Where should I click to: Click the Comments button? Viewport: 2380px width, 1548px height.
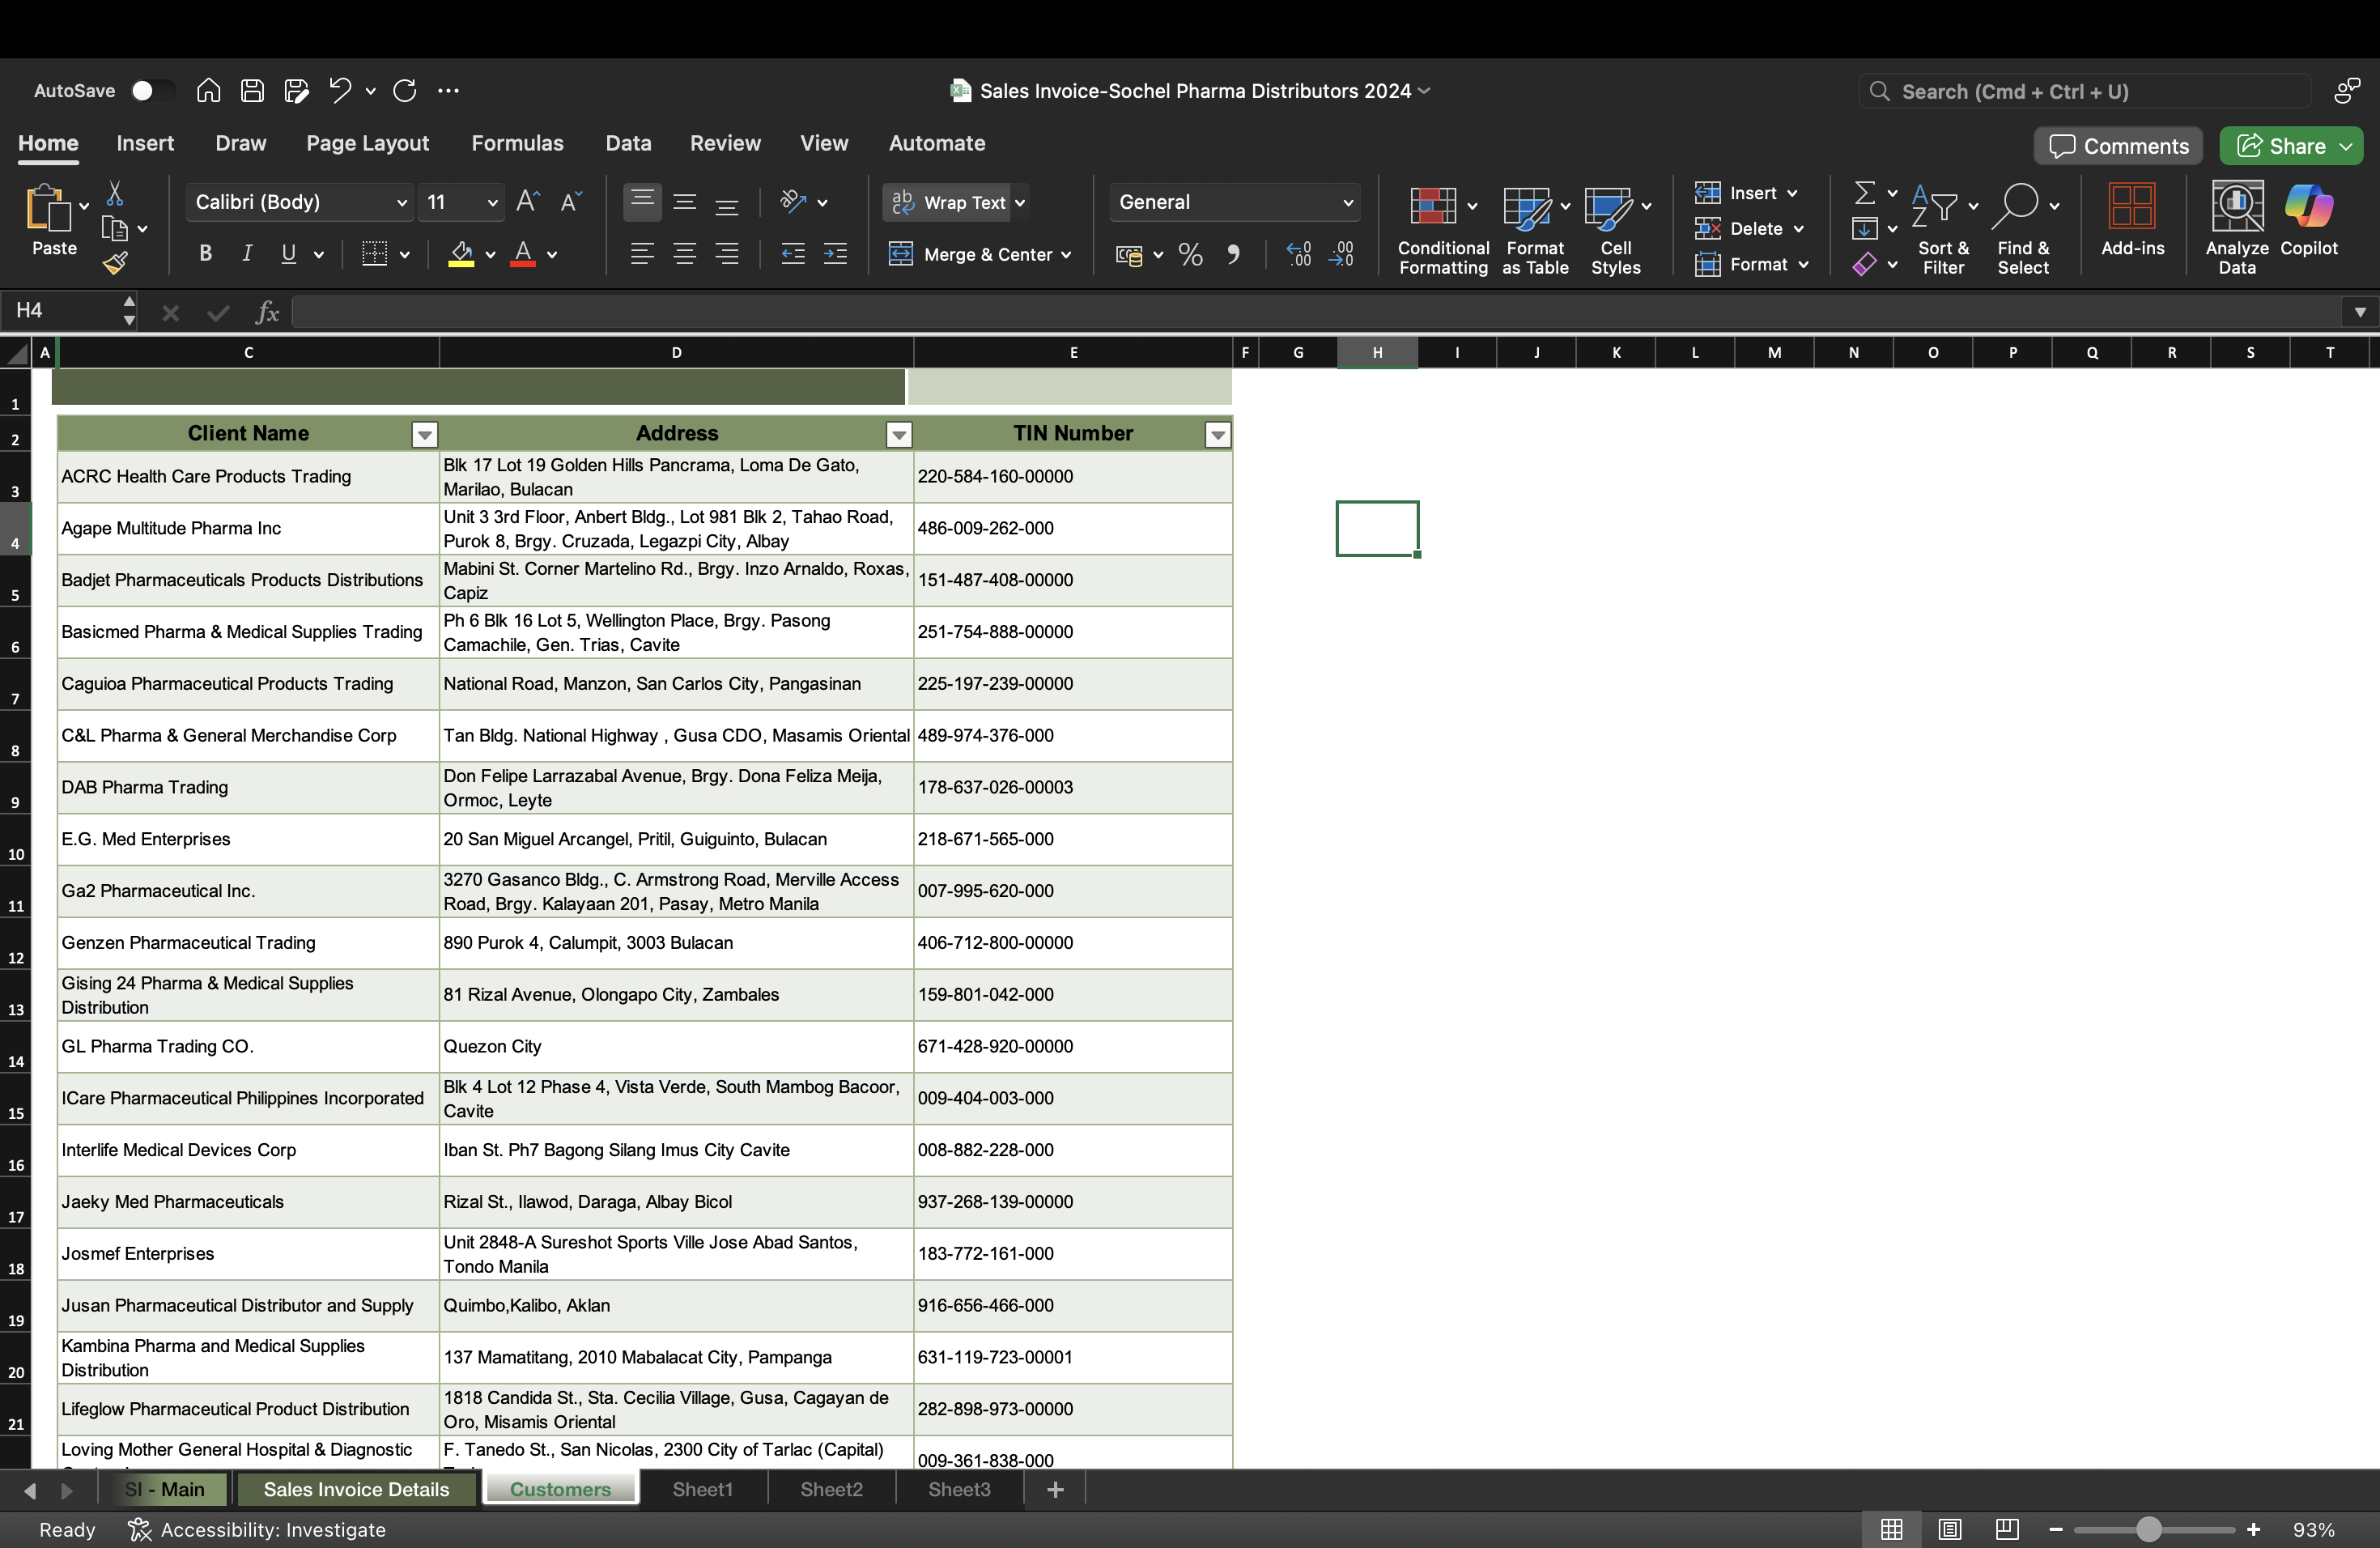pos(2119,146)
